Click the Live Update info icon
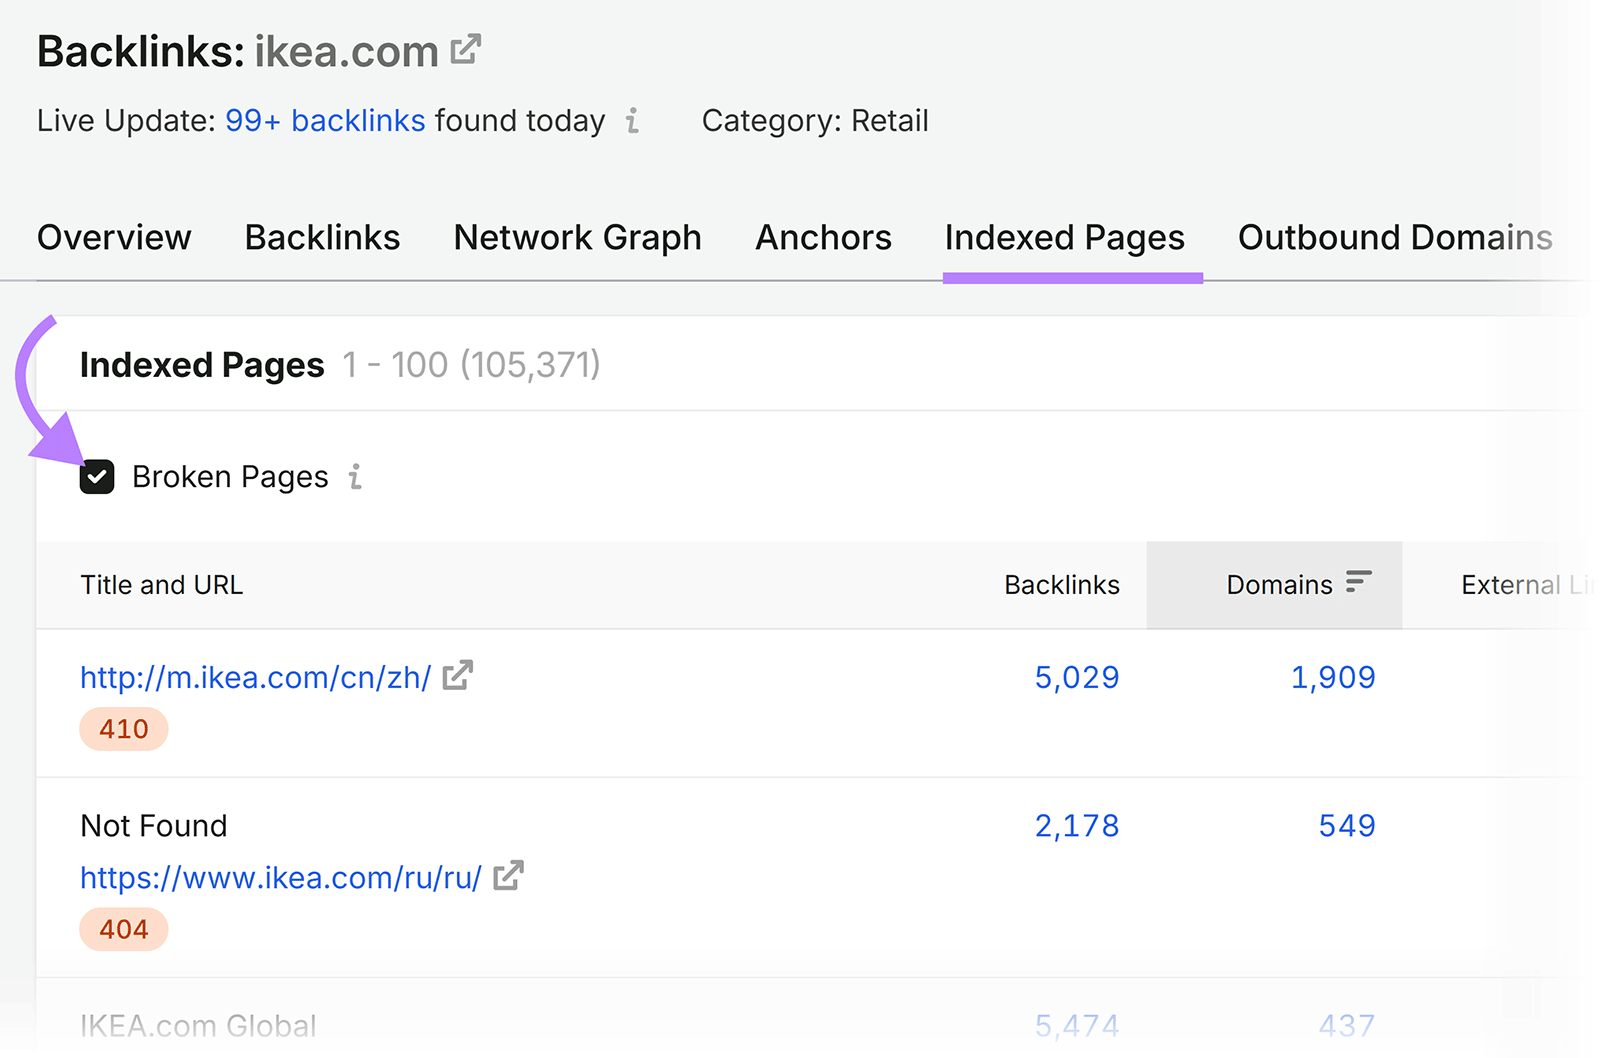The height and width of the screenshot is (1058, 1600). [632, 121]
